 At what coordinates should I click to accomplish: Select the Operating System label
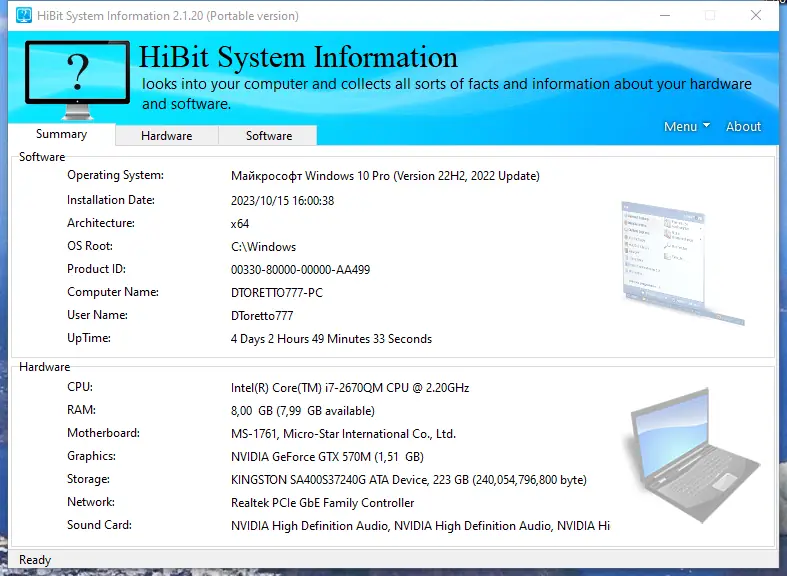(x=115, y=175)
